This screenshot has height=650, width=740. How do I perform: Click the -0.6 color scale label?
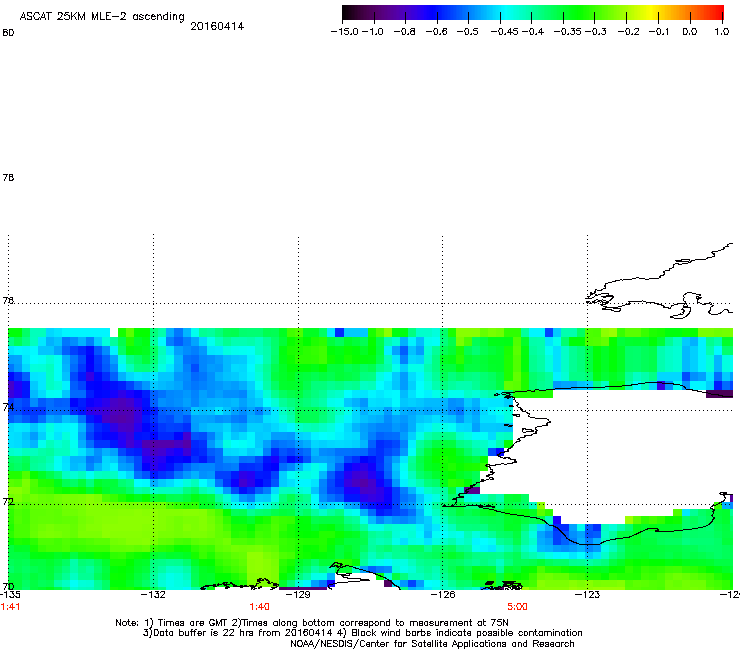436,32
